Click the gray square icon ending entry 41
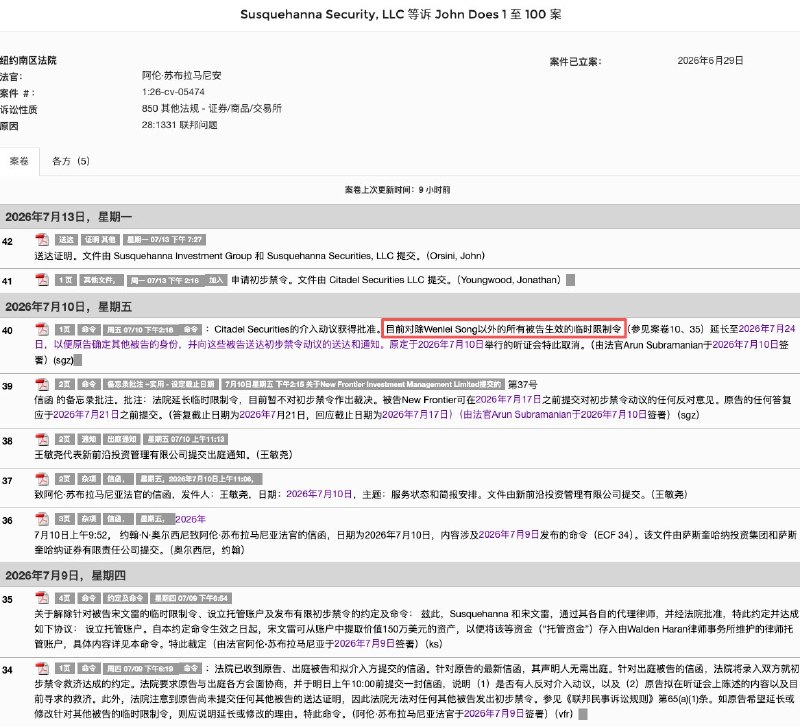Image resolution: width=800 pixels, height=727 pixels. 571,280
